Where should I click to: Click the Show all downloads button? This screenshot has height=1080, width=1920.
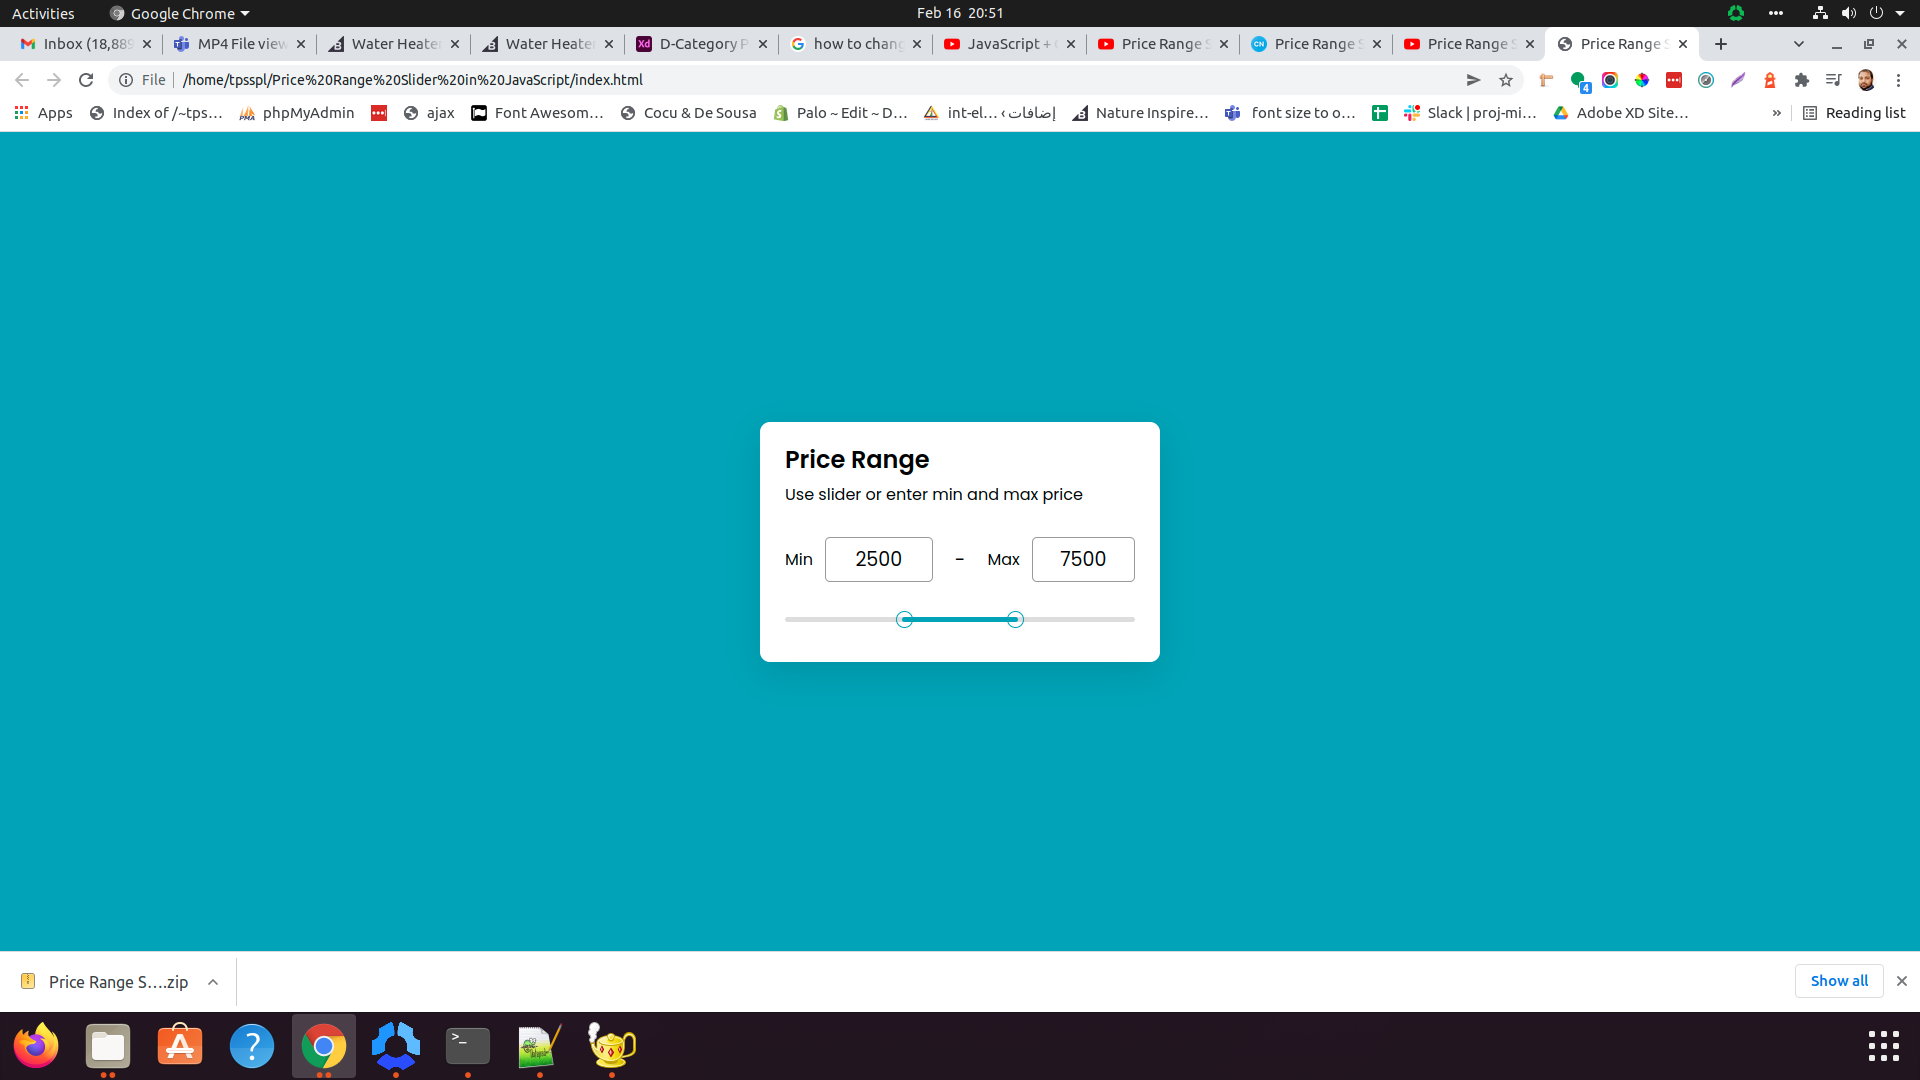point(1838,981)
